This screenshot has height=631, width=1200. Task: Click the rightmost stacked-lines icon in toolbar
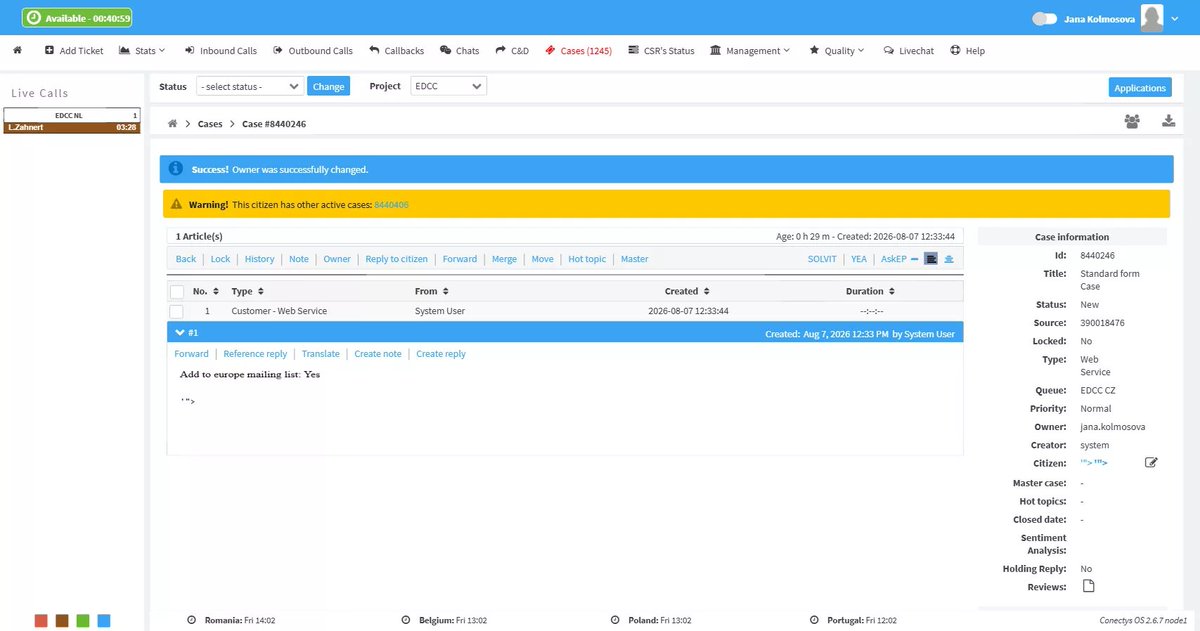pyautogui.click(x=949, y=259)
